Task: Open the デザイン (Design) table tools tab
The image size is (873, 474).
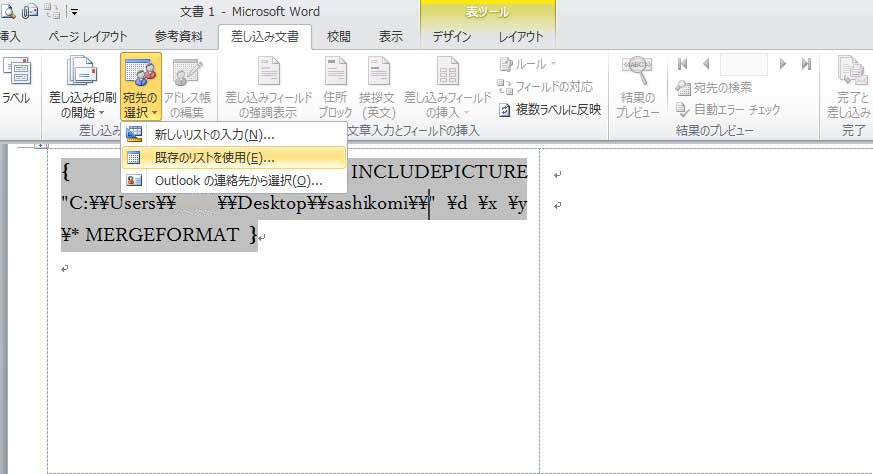Action: coord(452,37)
